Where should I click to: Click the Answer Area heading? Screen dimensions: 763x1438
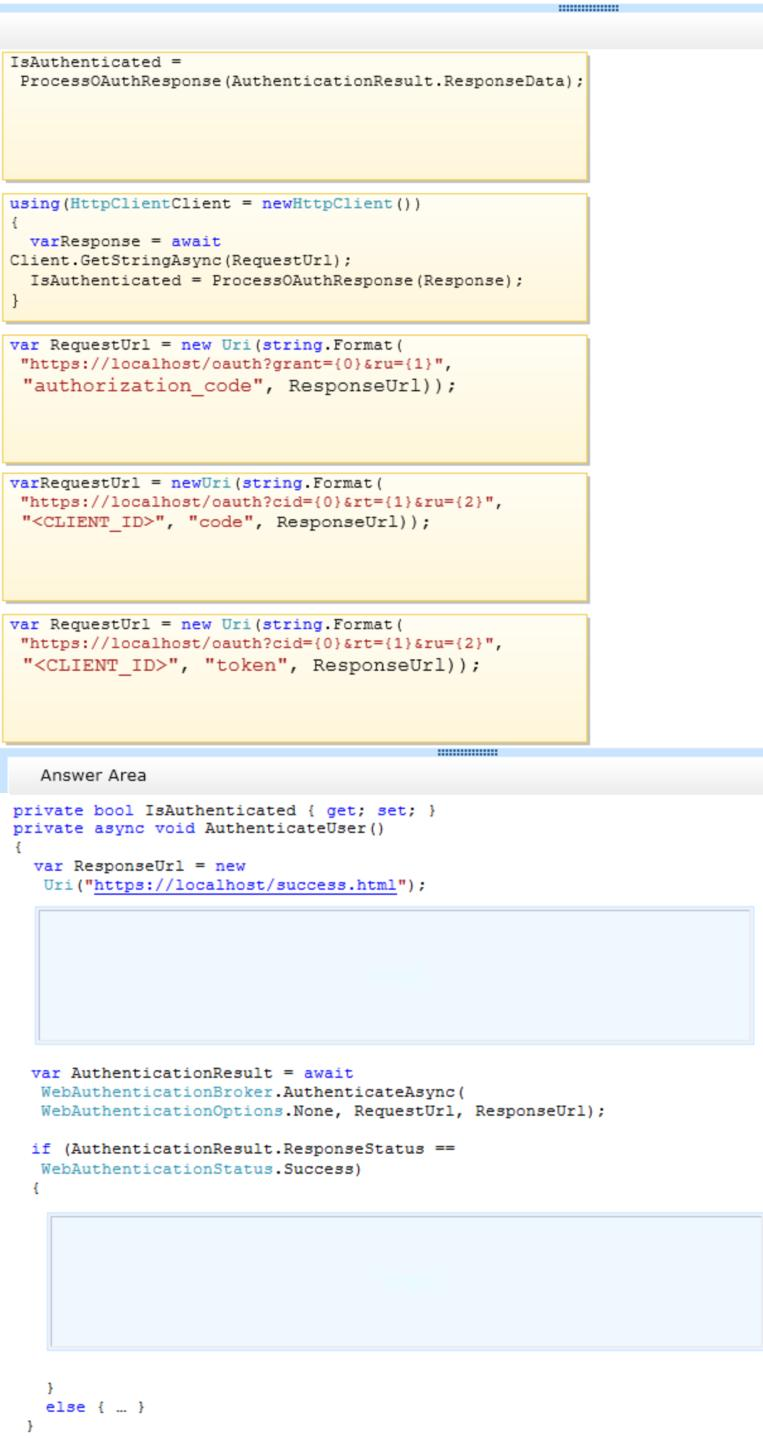click(x=93, y=775)
